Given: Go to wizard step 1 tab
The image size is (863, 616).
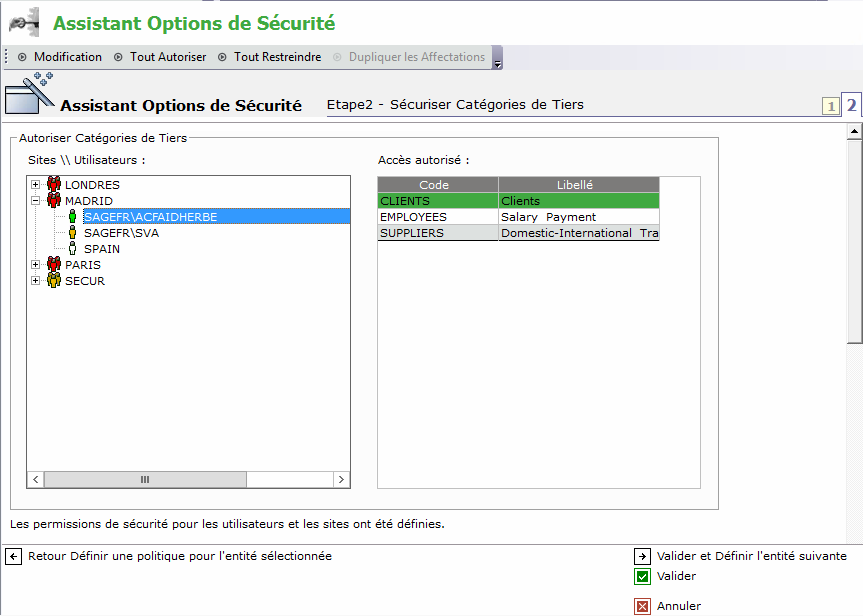Looking at the screenshot, I should click(x=831, y=106).
